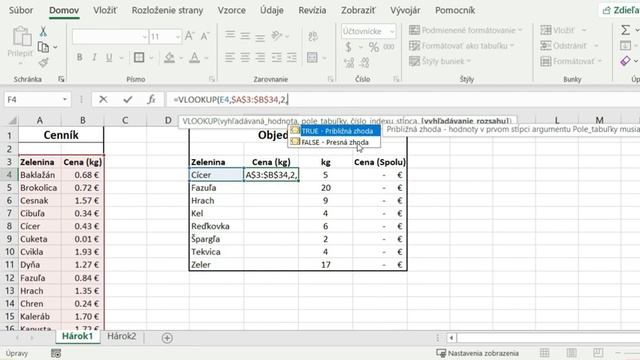
Task: Open the font name combo box
Action: click(x=110, y=37)
